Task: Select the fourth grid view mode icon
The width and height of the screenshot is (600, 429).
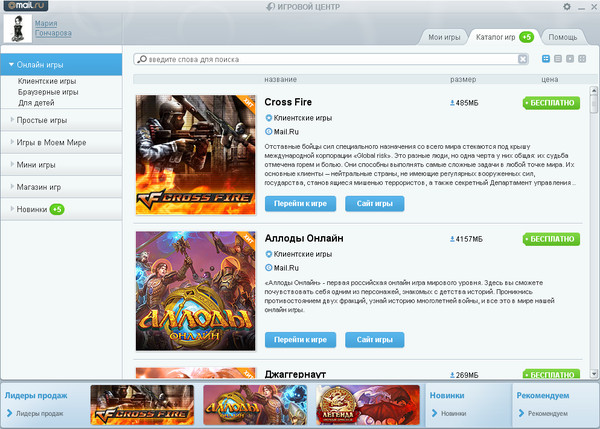Action: (x=582, y=59)
